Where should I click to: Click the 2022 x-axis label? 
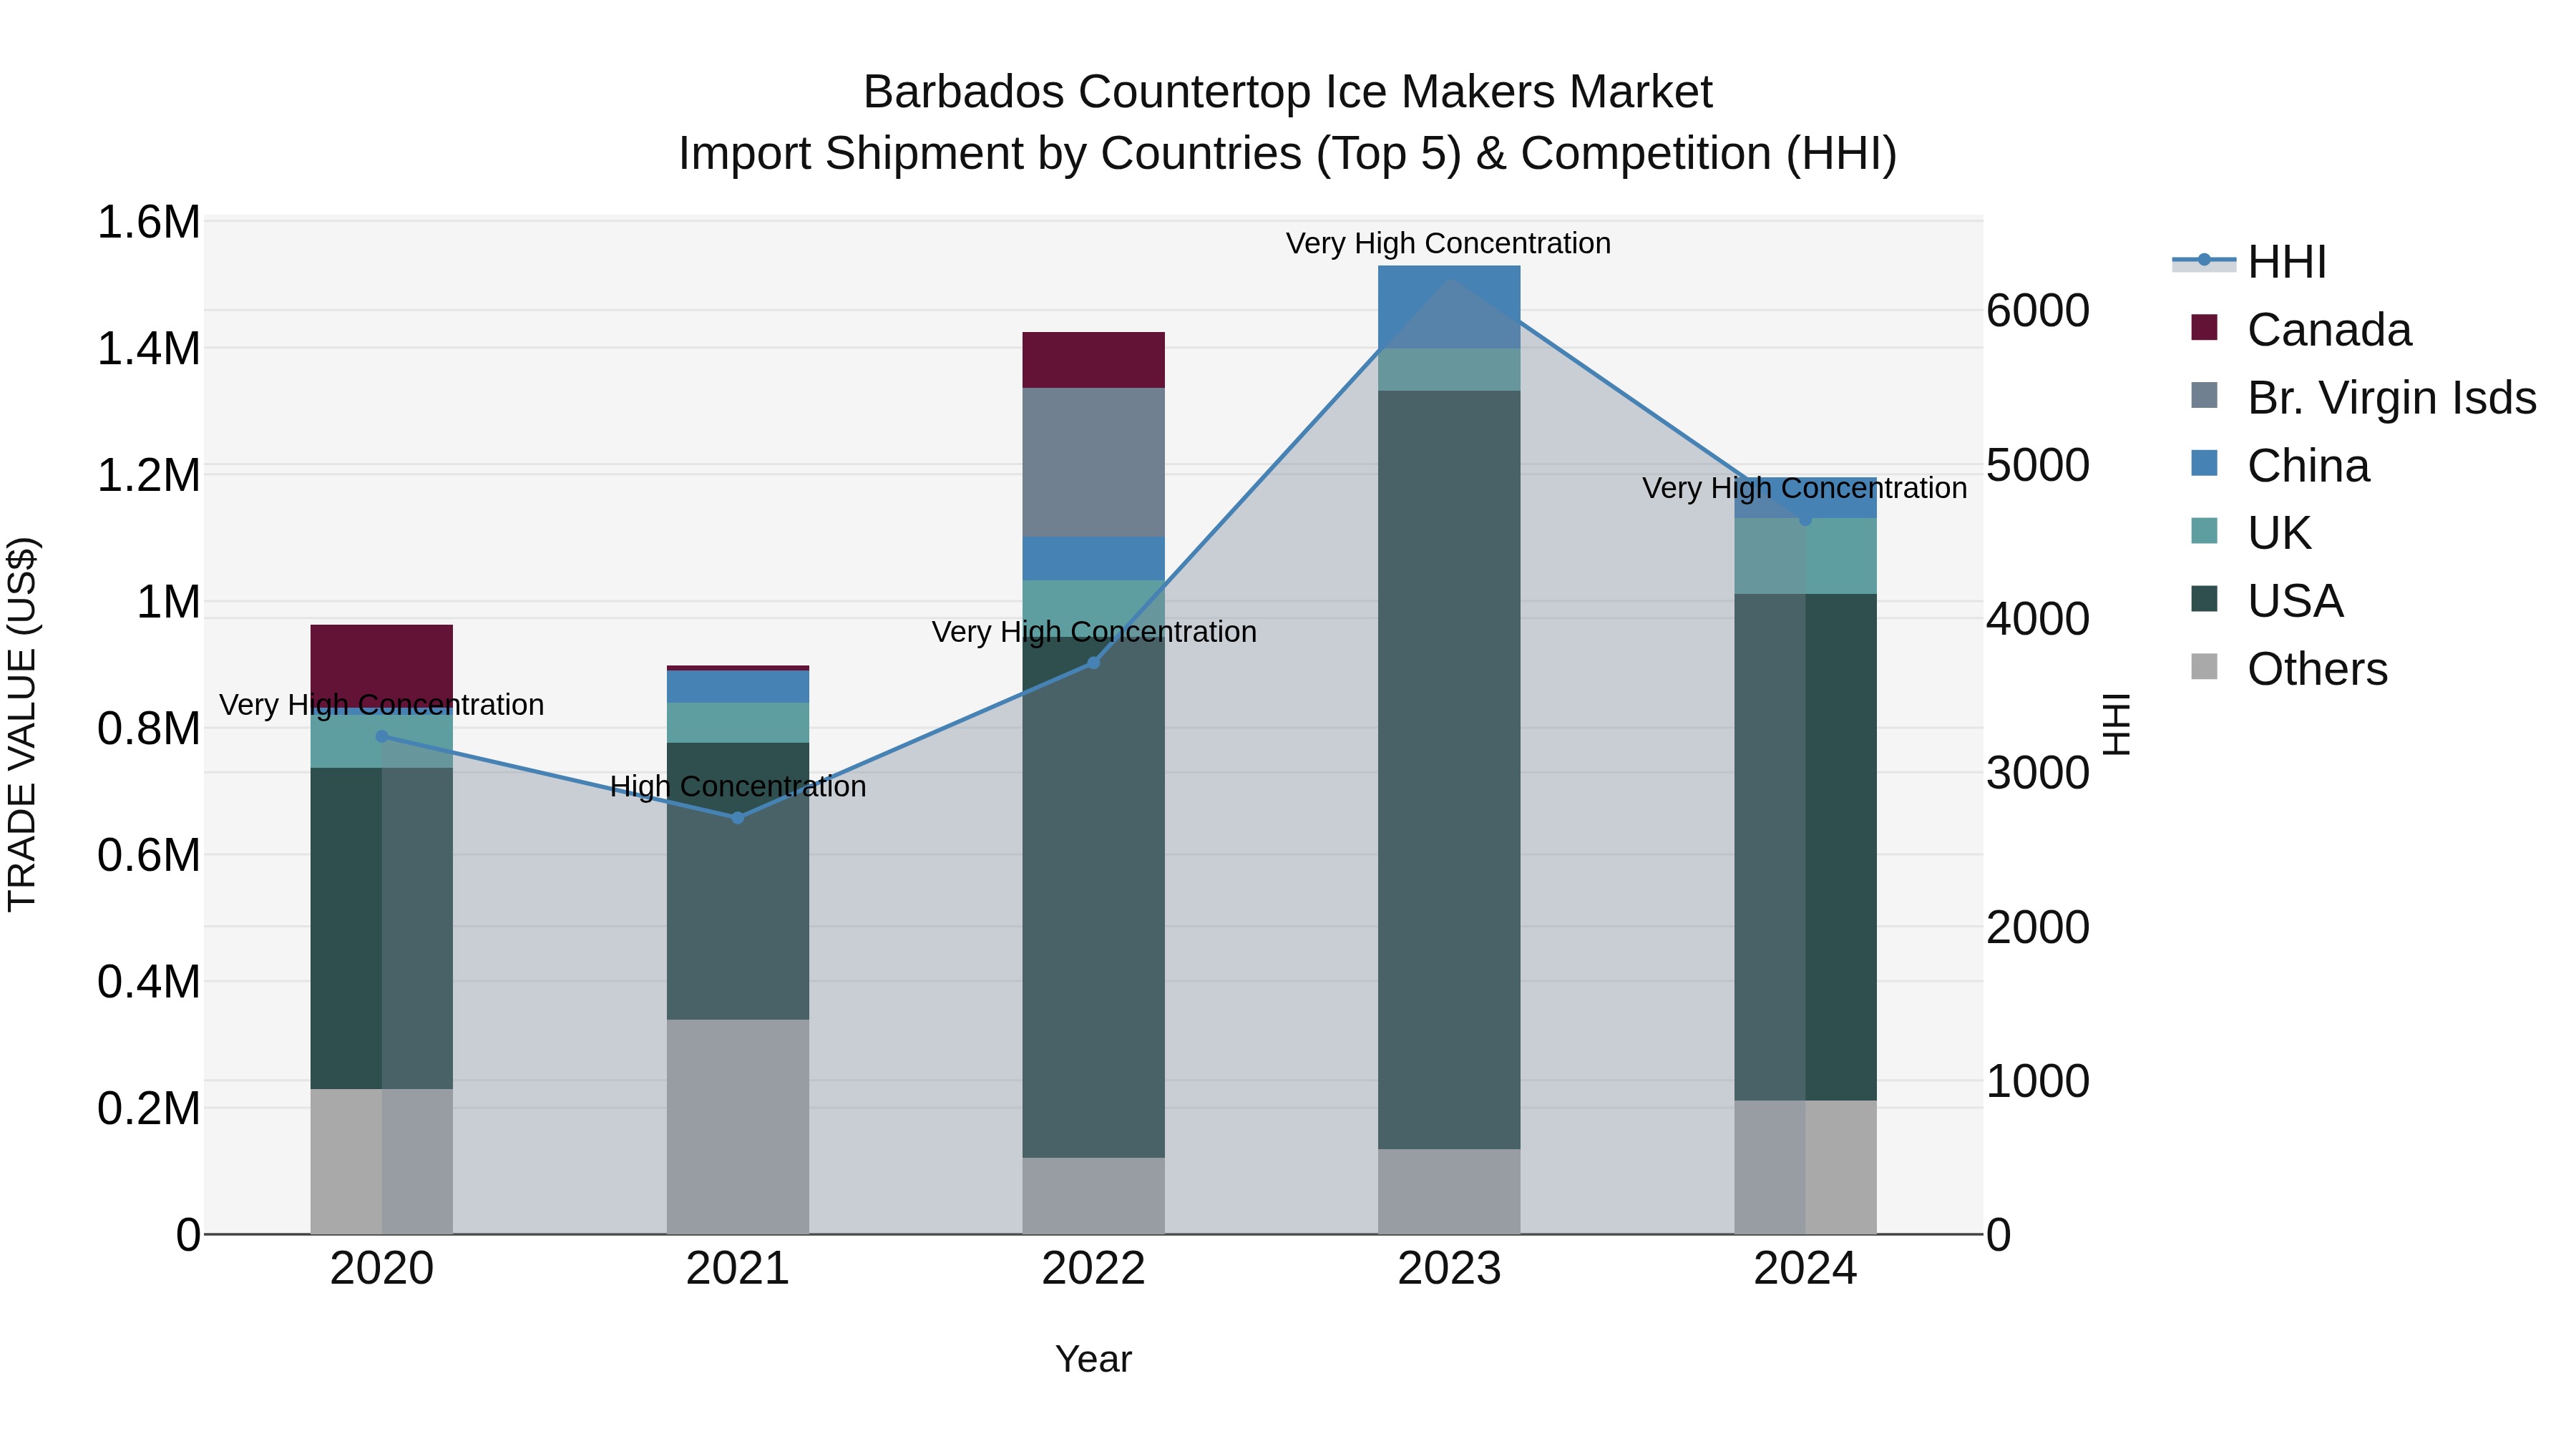(x=1093, y=1269)
